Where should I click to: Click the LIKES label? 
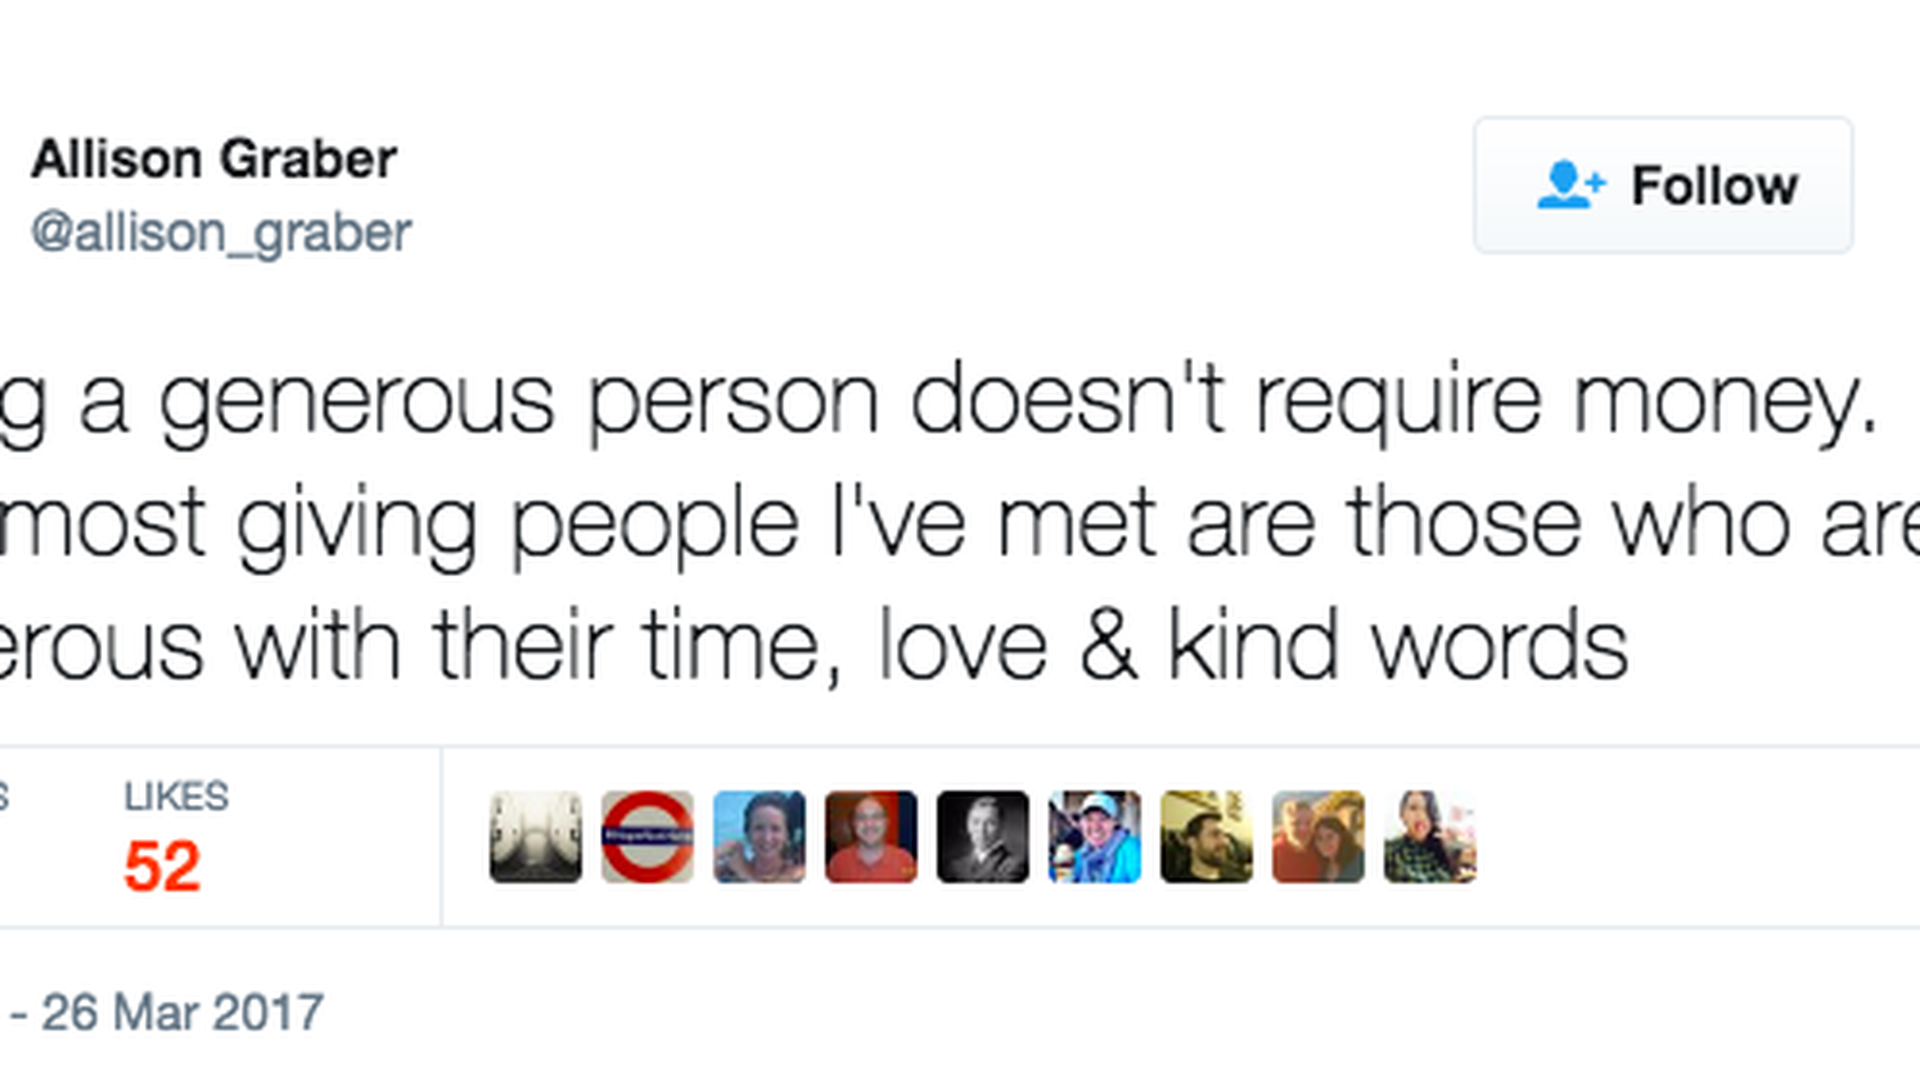pyautogui.click(x=176, y=797)
